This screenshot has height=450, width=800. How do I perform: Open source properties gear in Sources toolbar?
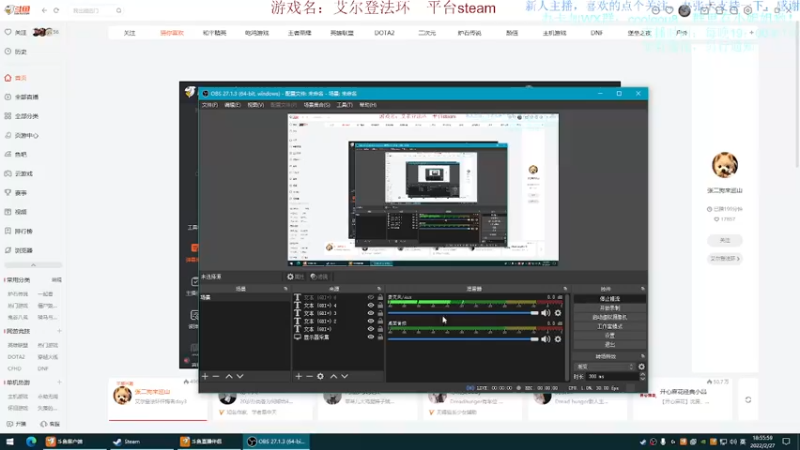pos(320,377)
